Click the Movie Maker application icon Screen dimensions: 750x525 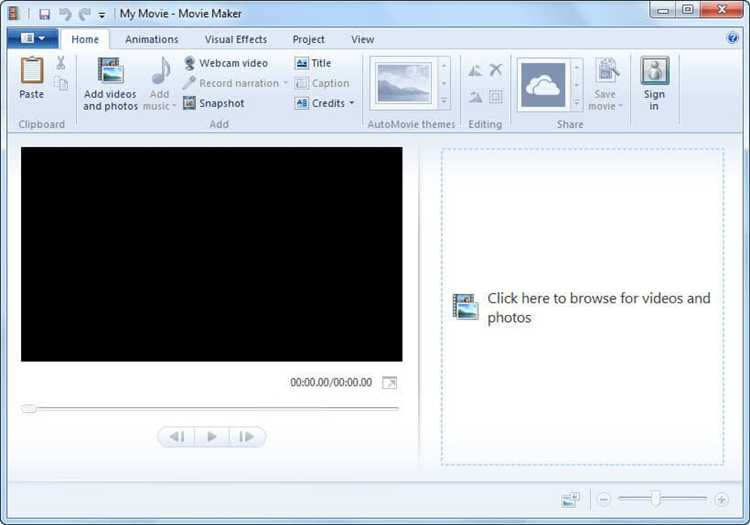point(13,13)
